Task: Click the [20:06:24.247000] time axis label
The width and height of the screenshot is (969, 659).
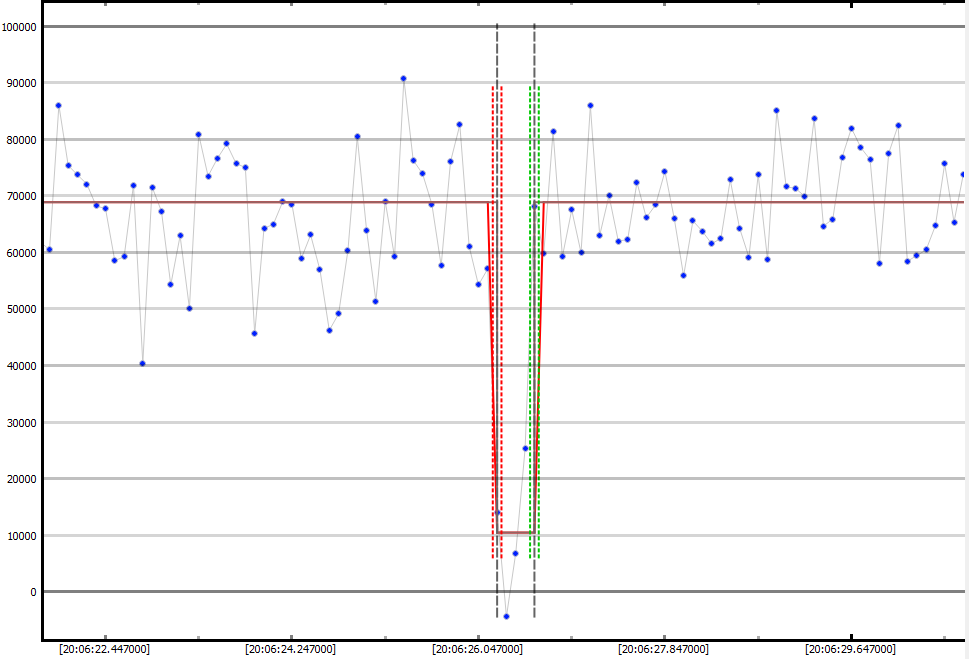Action: tap(290, 649)
